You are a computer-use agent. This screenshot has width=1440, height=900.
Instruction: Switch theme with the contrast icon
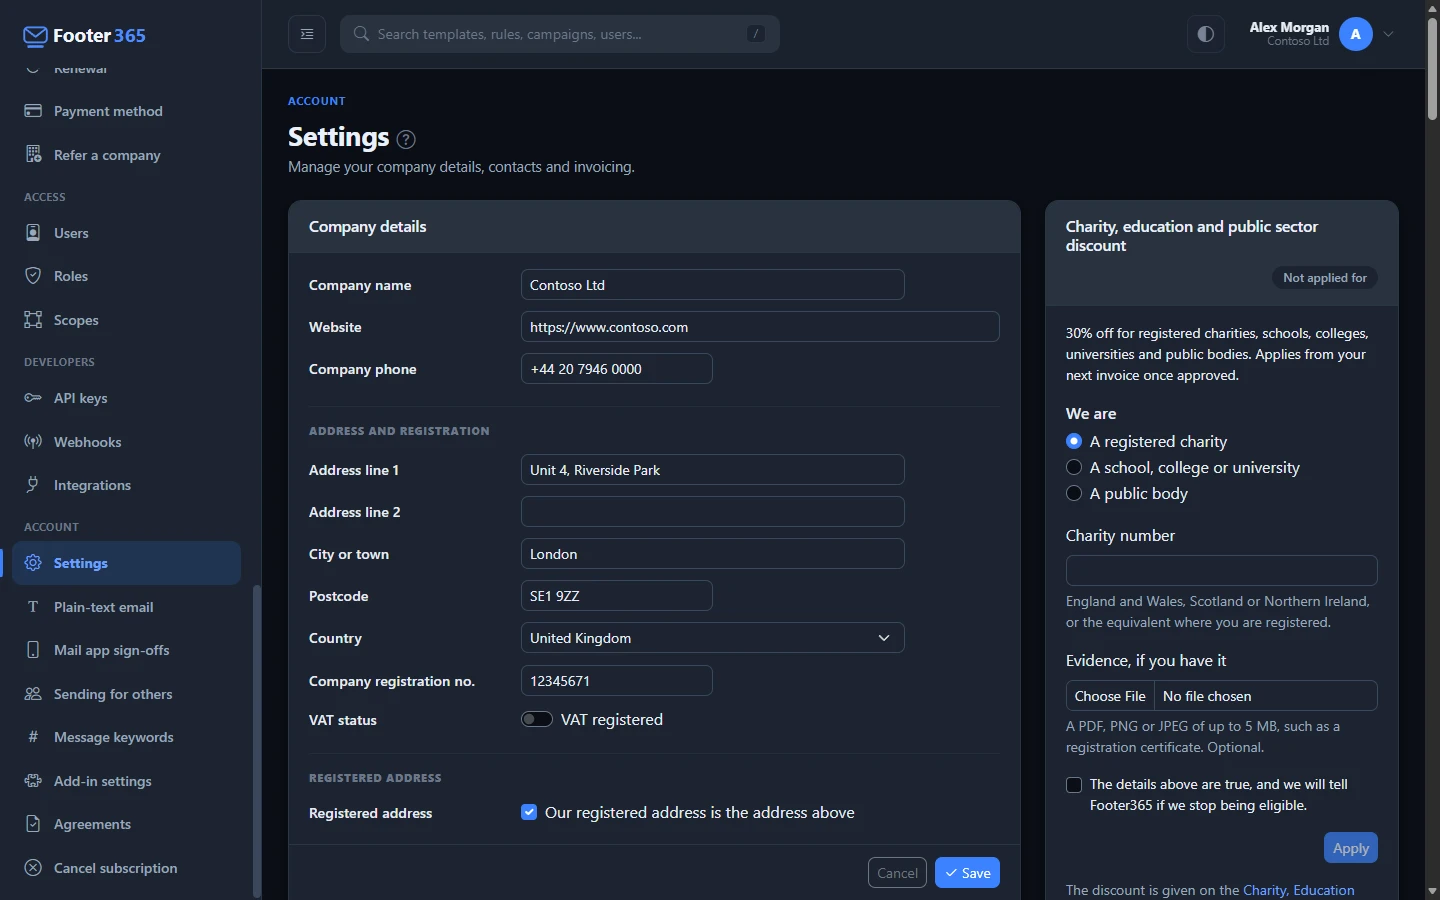tap(1206, 34)
